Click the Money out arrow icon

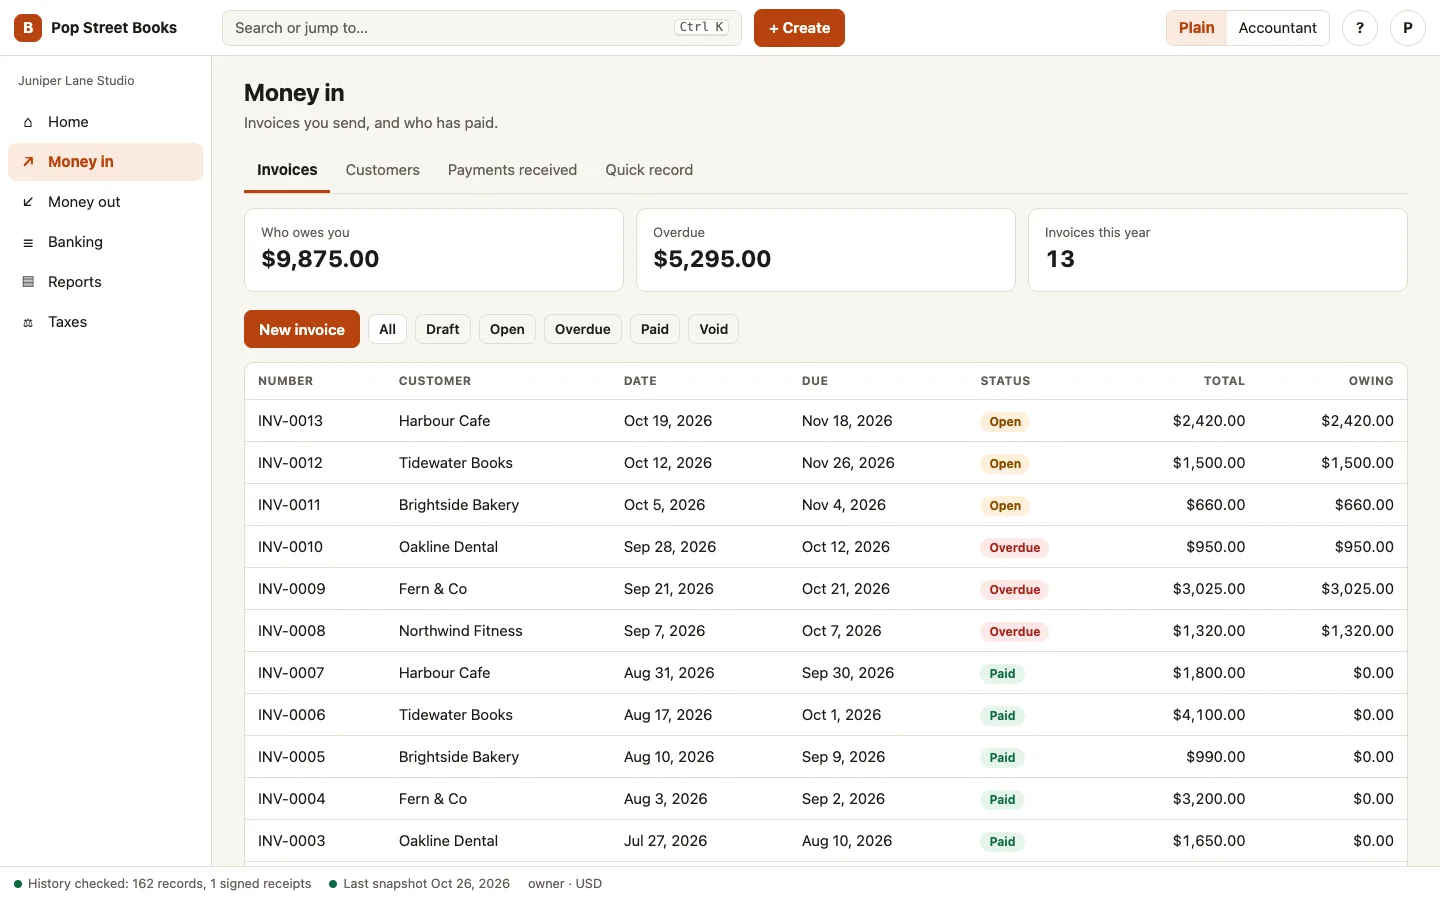[28, 202]
